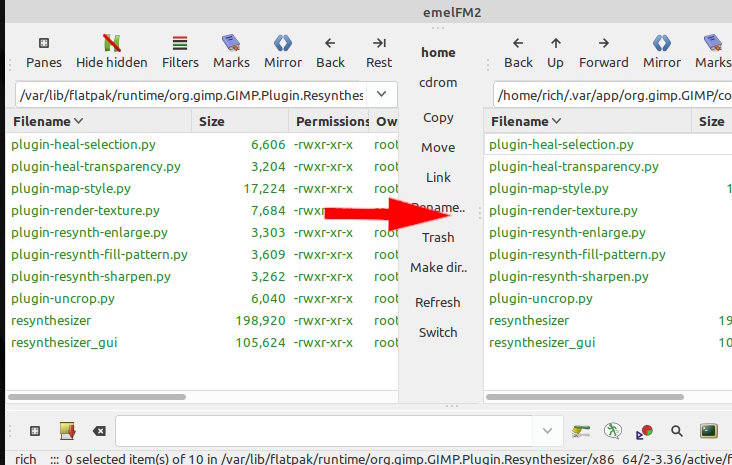This screenshot has height=465, width=732.
Task: Click the bookmark with red arrow icon
Action: tap(67, 431)
